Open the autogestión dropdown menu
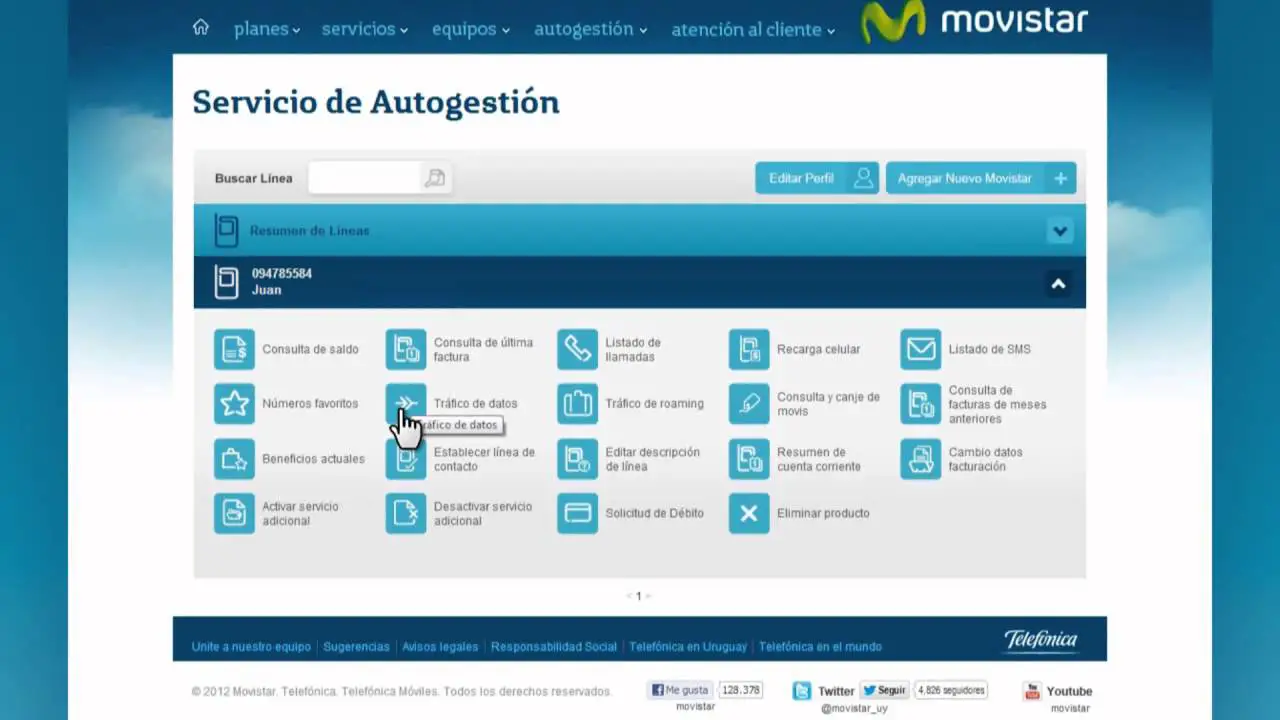1280x720 pixels. click(591, 29)
